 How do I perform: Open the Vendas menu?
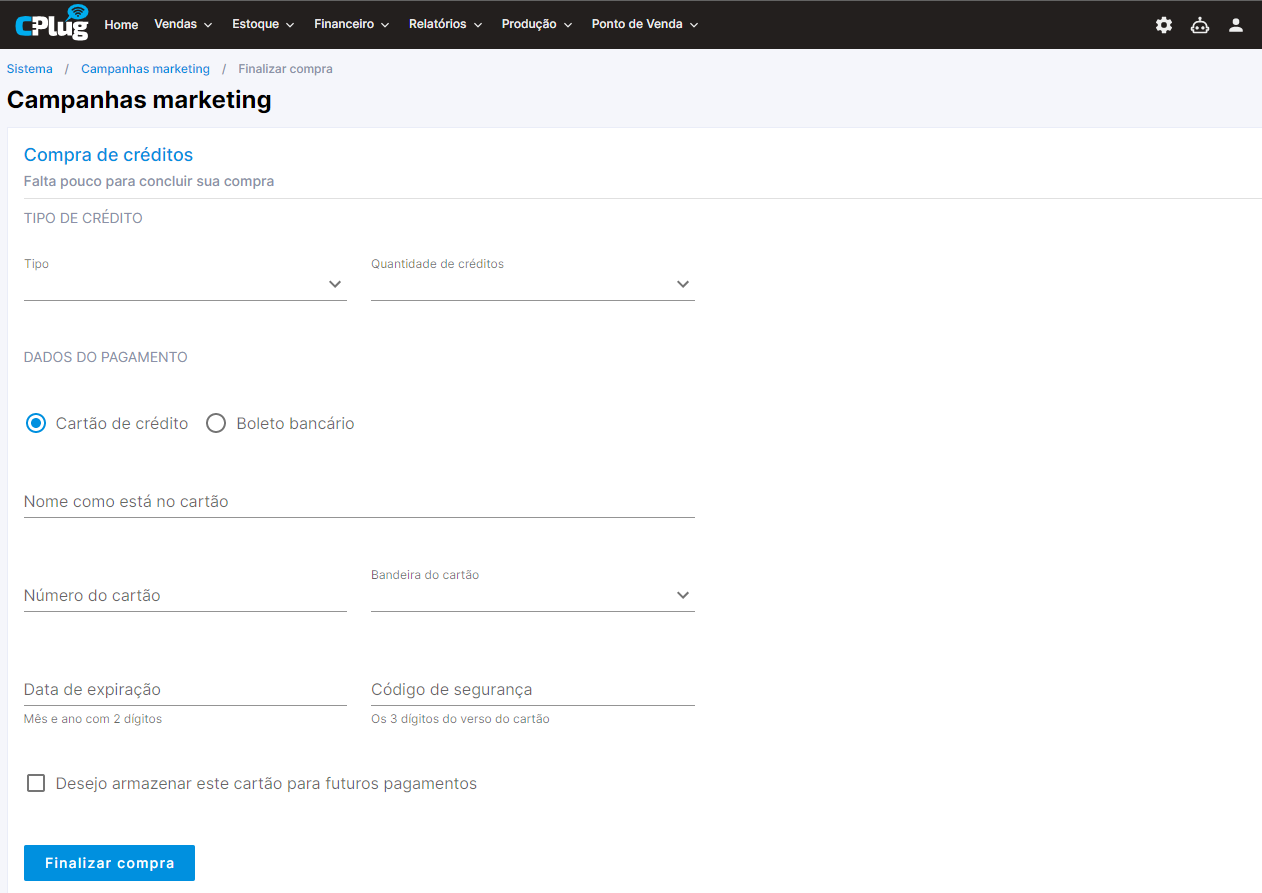[183, 24]
